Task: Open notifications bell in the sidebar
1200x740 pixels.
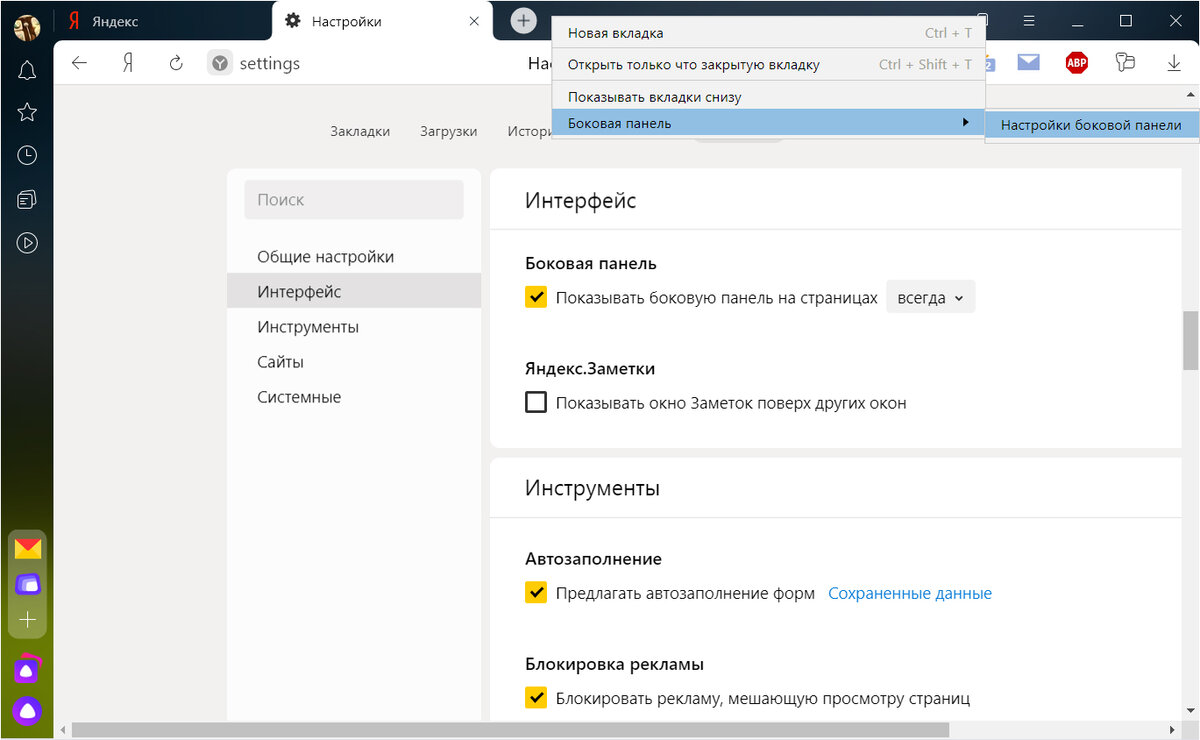Action: (27, 70)
